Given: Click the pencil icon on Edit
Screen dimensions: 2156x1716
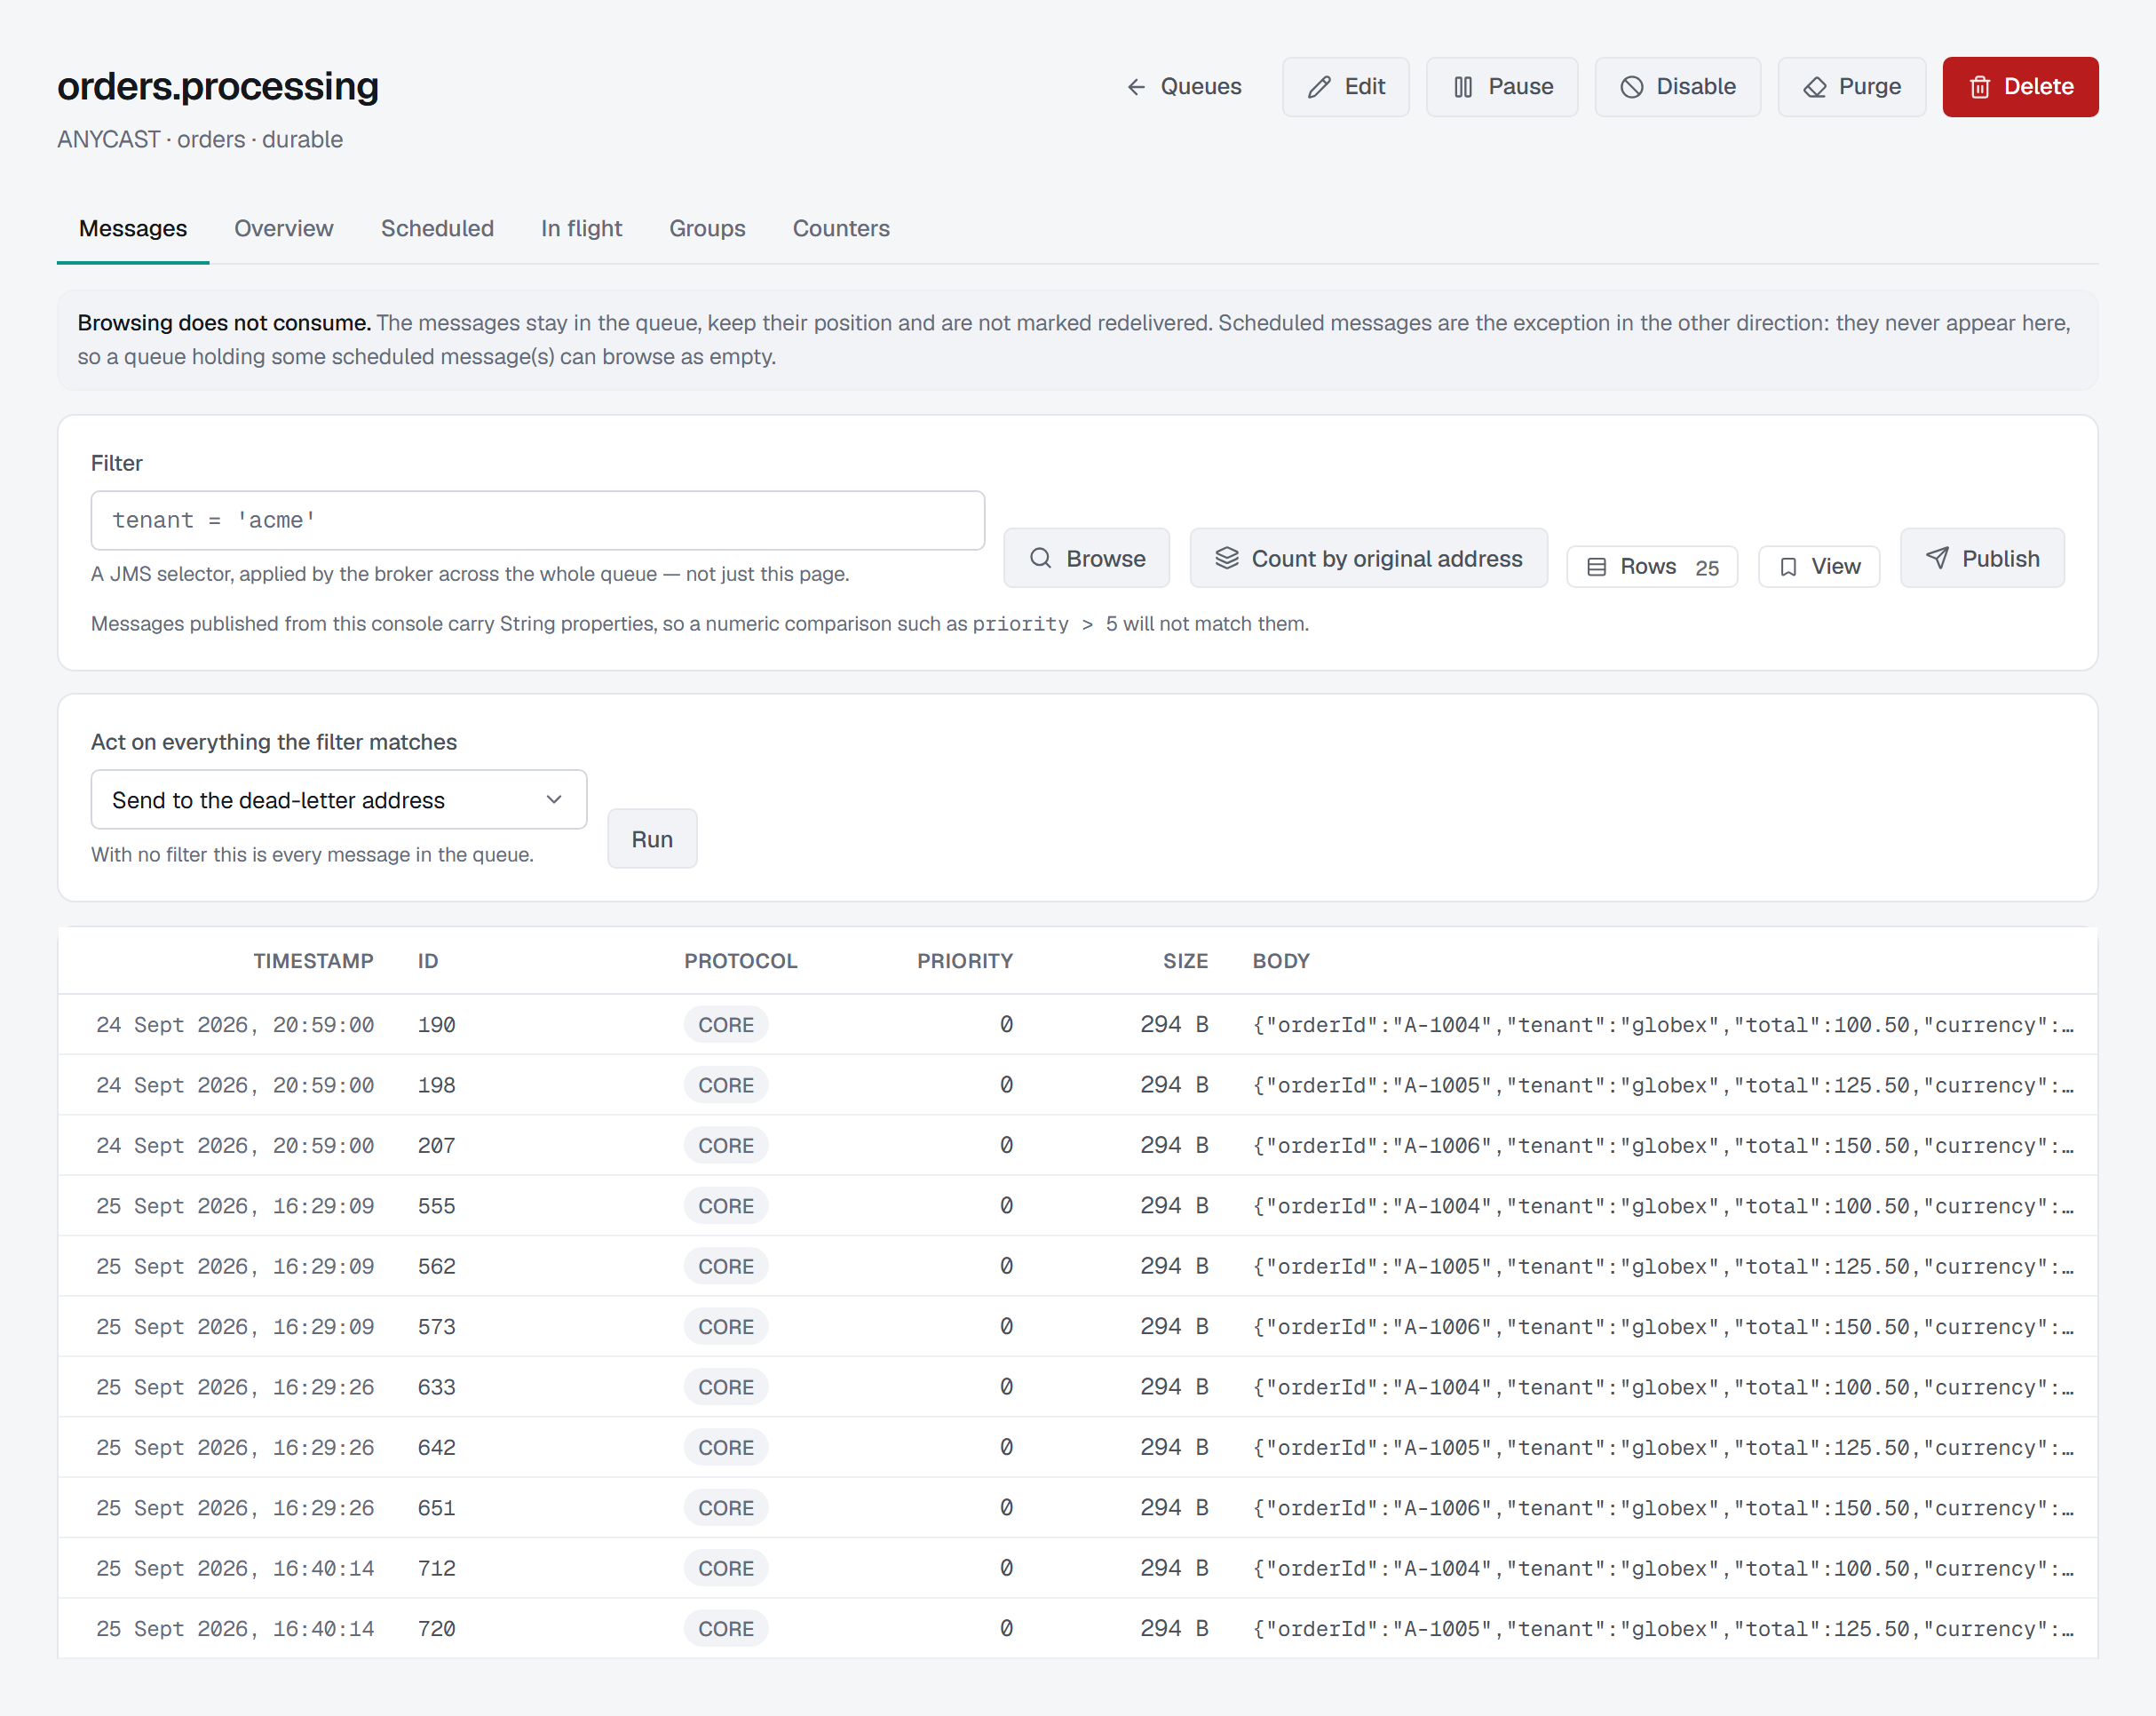Looking at the screenshot, I should click(x=1319, y=87).
